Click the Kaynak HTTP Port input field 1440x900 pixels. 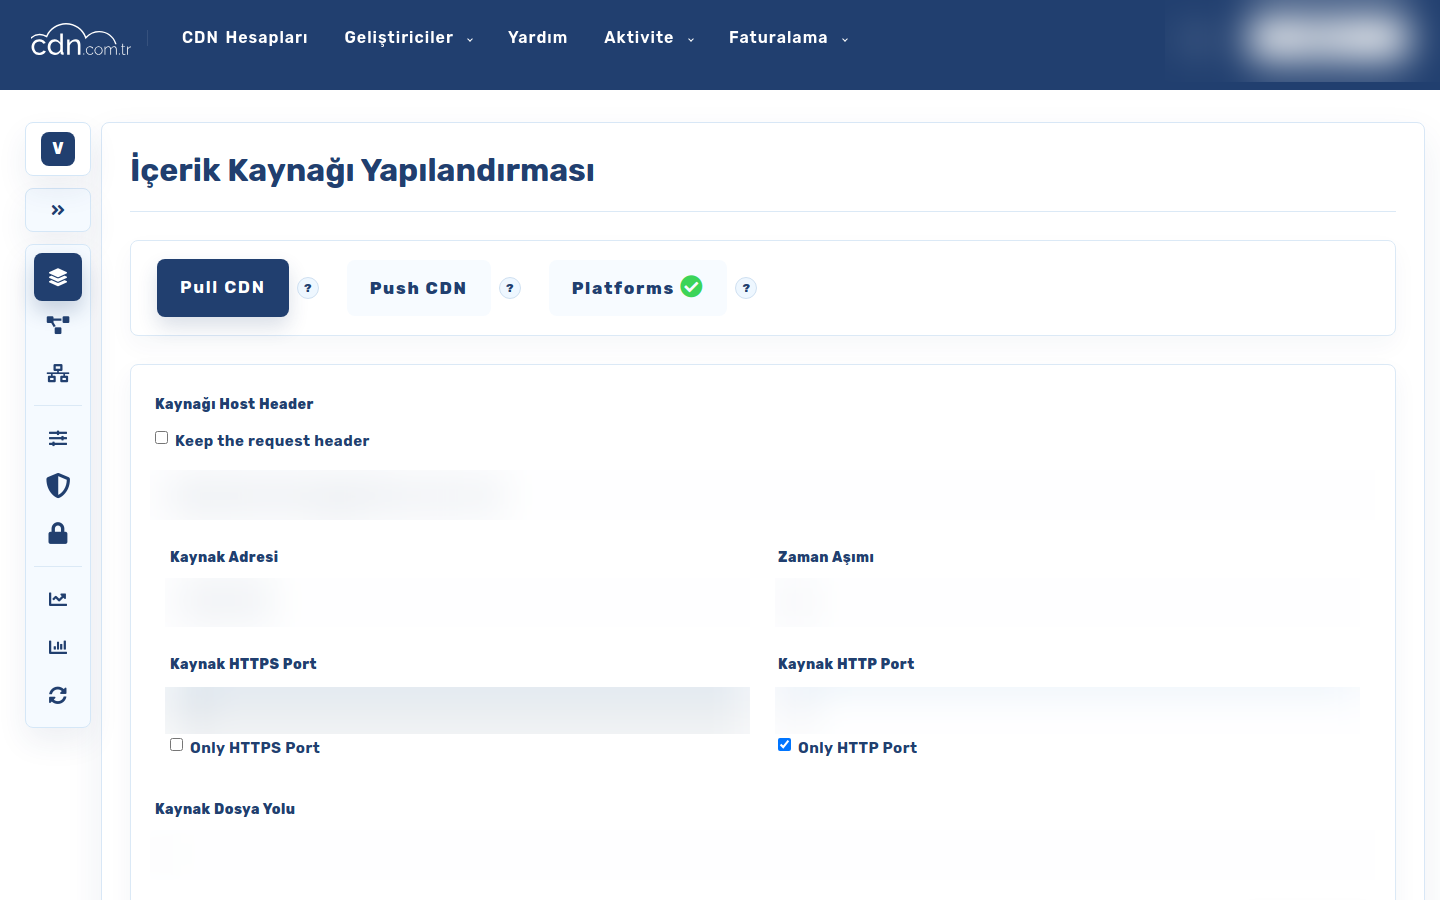[1067, 710]
